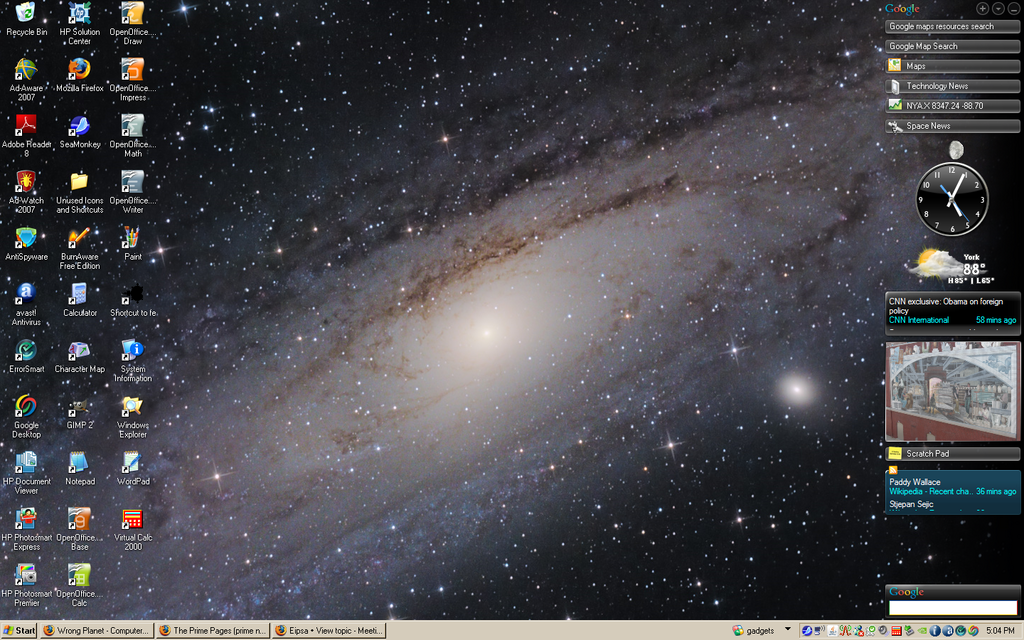Screen dimensions: 1024x640
Task: Select BurnAware Free Edition icon
Action: [80, 248]
